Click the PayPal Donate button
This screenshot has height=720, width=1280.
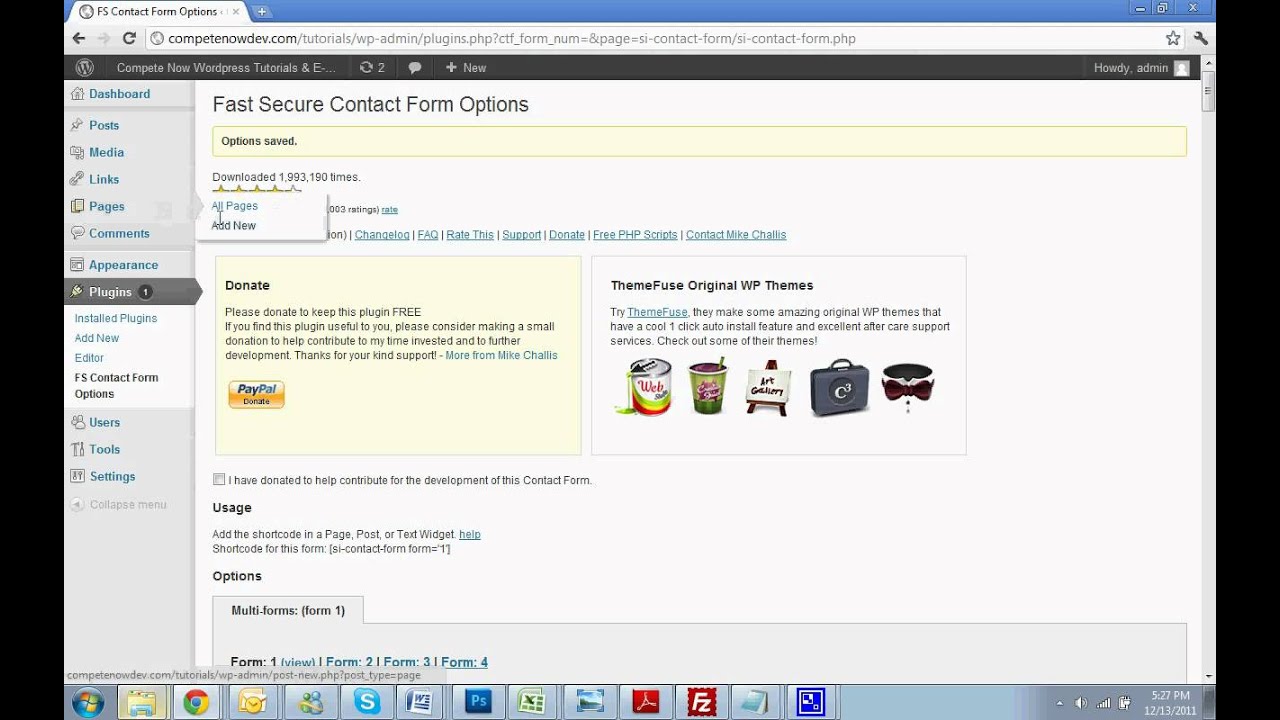[256, 394]
